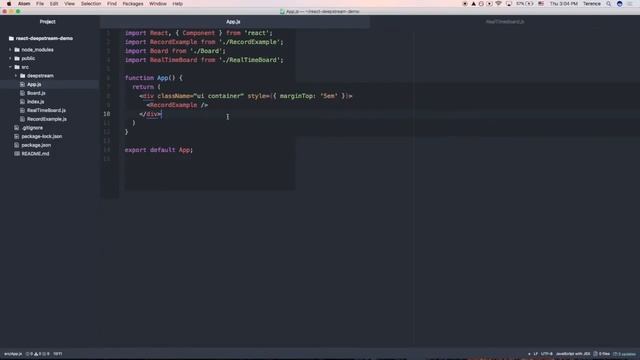The image size is (640, 360).
Task: Open RealTimeBoard.js from the tree
Action: (46, 110)
